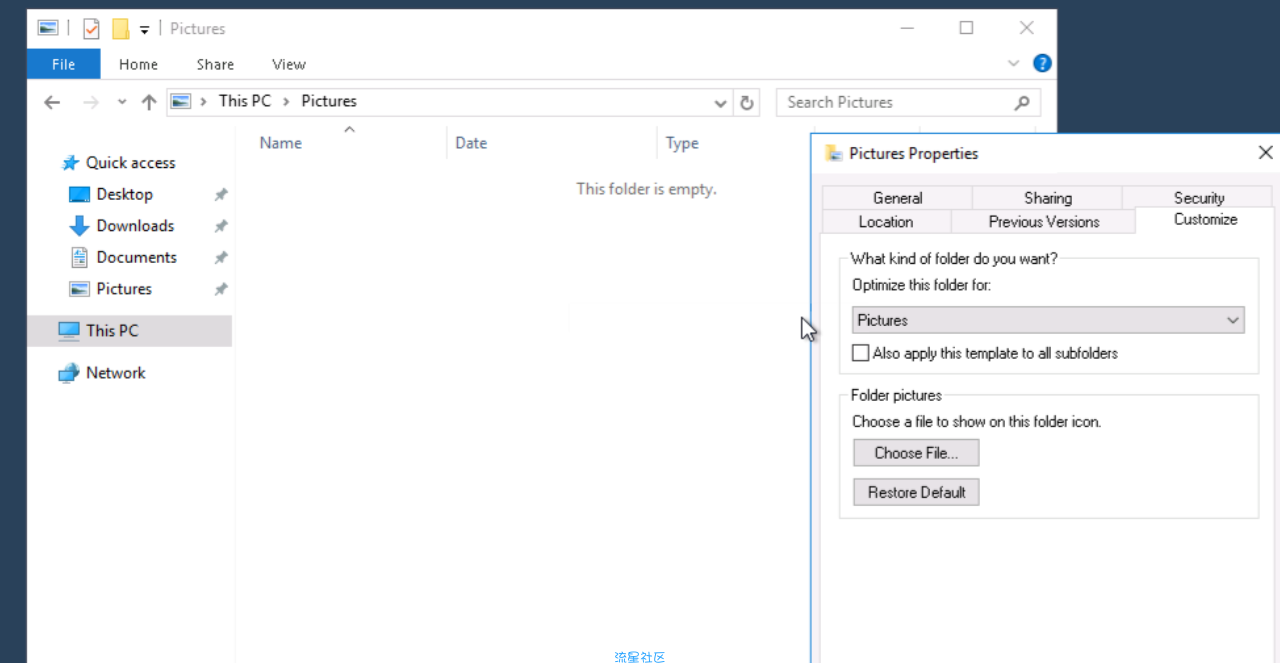
Task: Sort by the Name column header
Action: [x=280, y=143]
